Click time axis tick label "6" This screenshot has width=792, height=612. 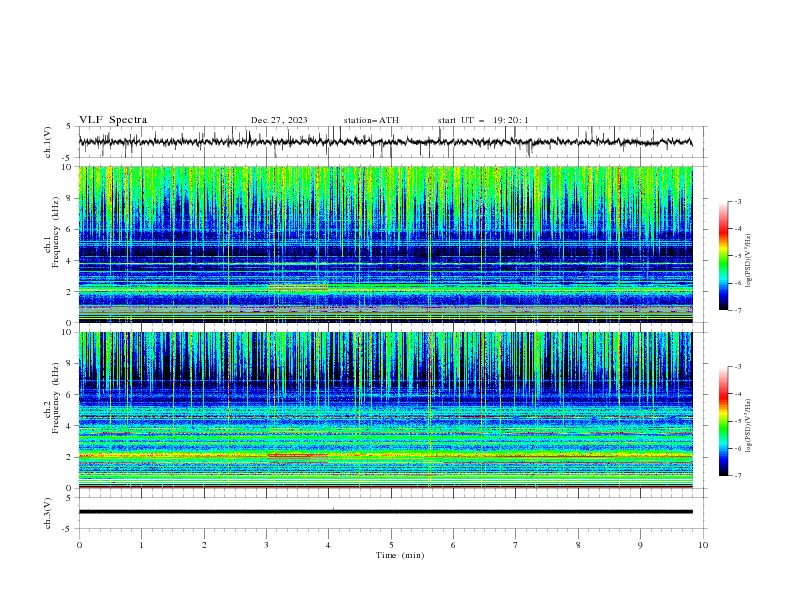tap(453, 545)
